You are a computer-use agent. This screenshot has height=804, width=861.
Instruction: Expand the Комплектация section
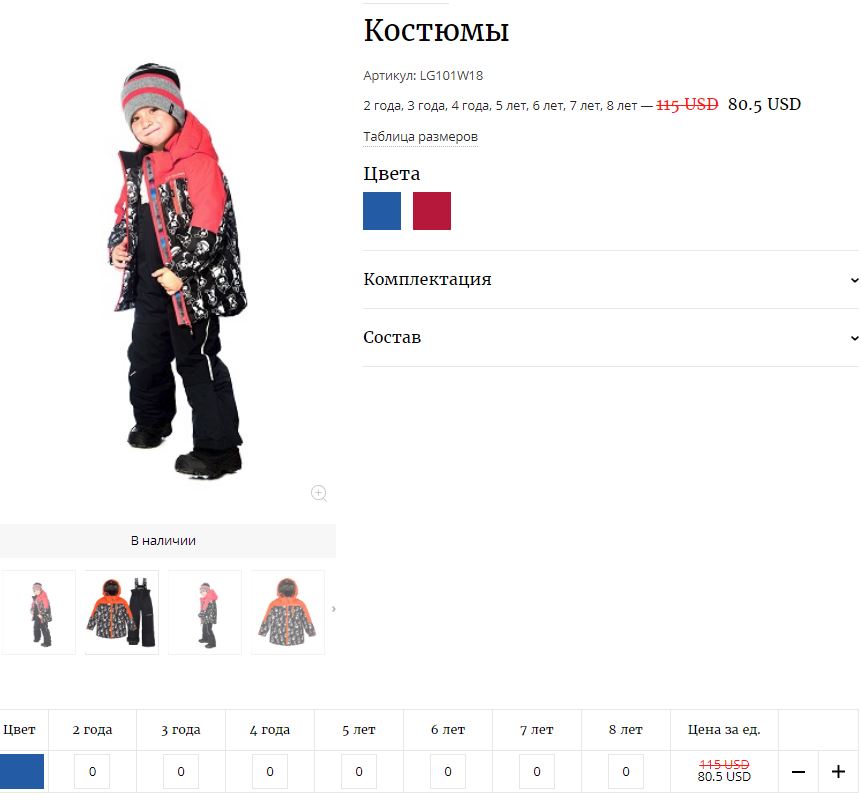[611, 280]
